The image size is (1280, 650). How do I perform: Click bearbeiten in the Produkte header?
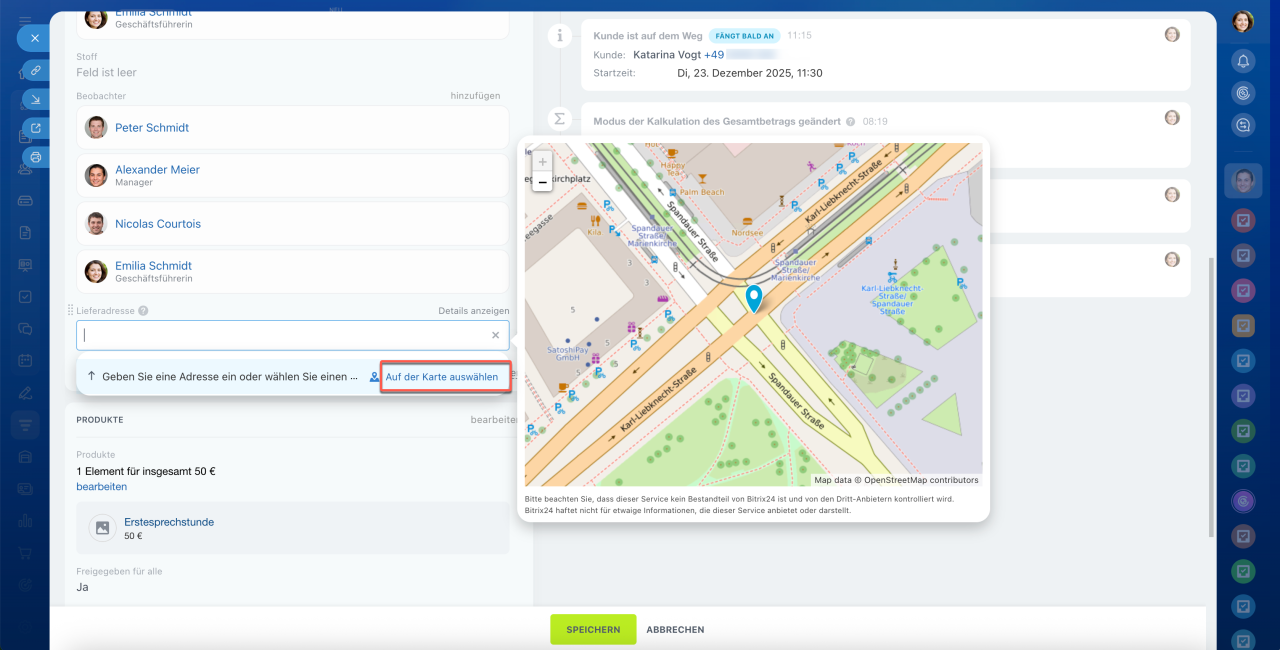493,420
